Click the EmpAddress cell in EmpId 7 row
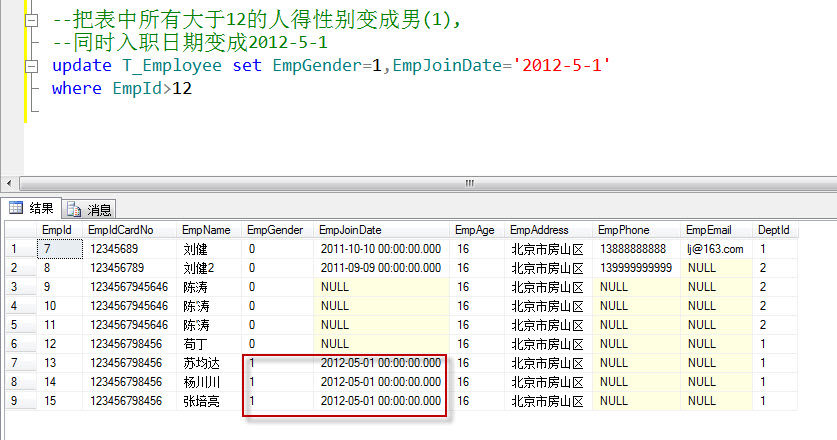The height and width of the screenshot is (440, 837). [548, 249]
